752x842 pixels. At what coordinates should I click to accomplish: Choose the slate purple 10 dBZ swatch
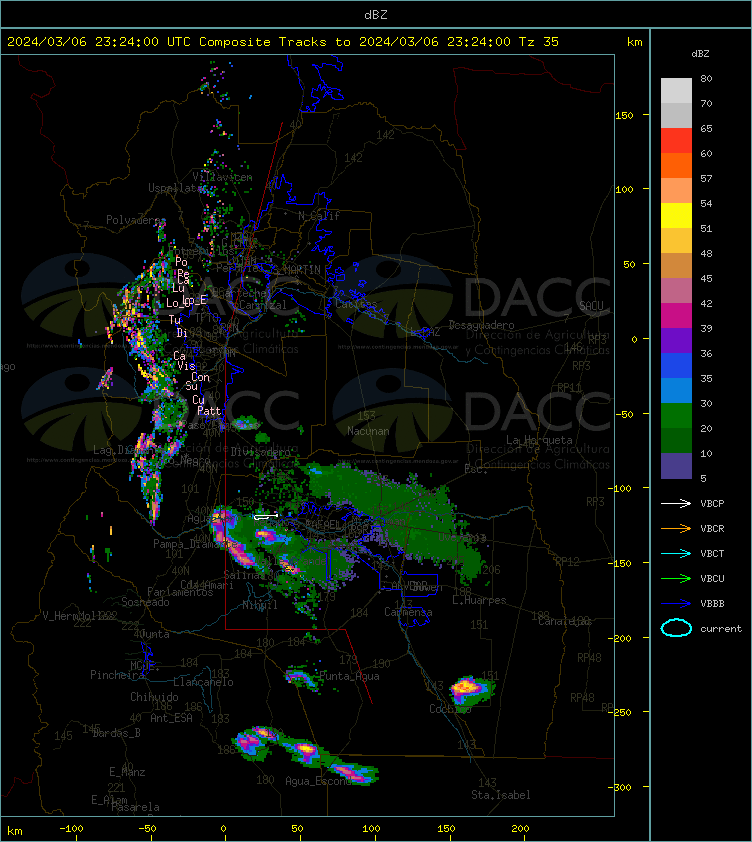tap(676, 466)
